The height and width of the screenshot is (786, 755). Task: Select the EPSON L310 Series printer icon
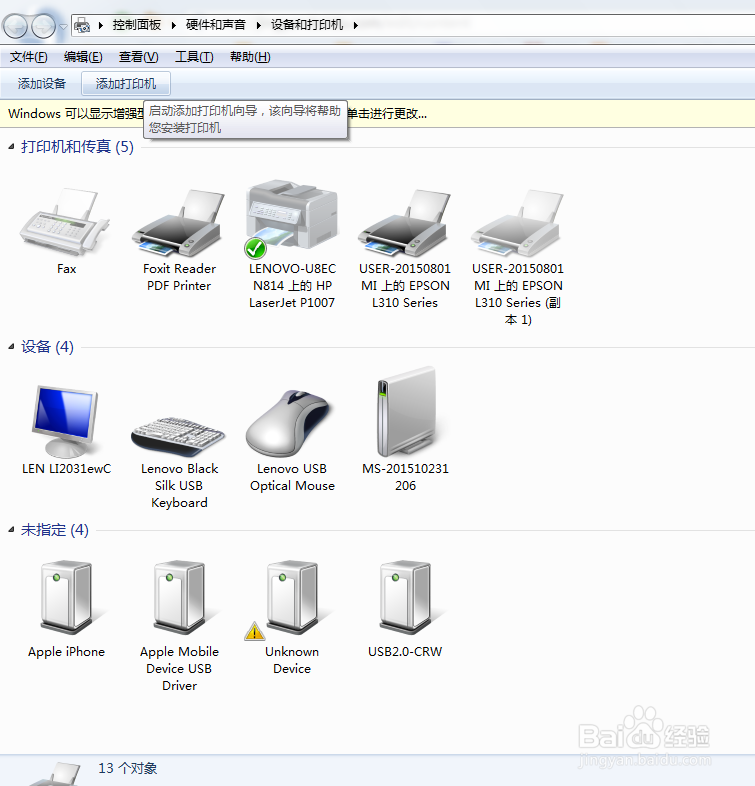[405, 222]
